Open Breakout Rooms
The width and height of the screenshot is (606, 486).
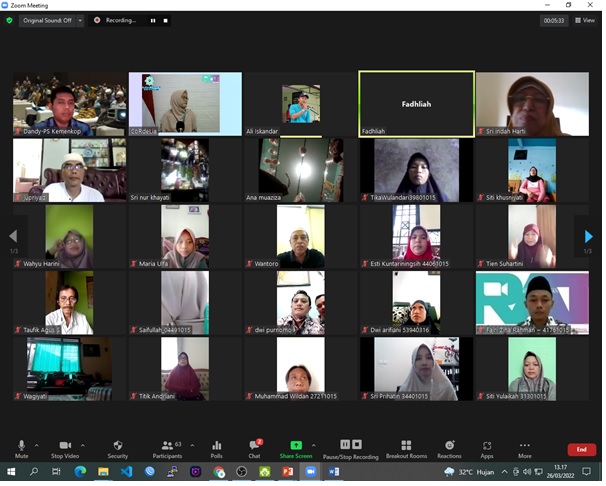tap(406, 448)
